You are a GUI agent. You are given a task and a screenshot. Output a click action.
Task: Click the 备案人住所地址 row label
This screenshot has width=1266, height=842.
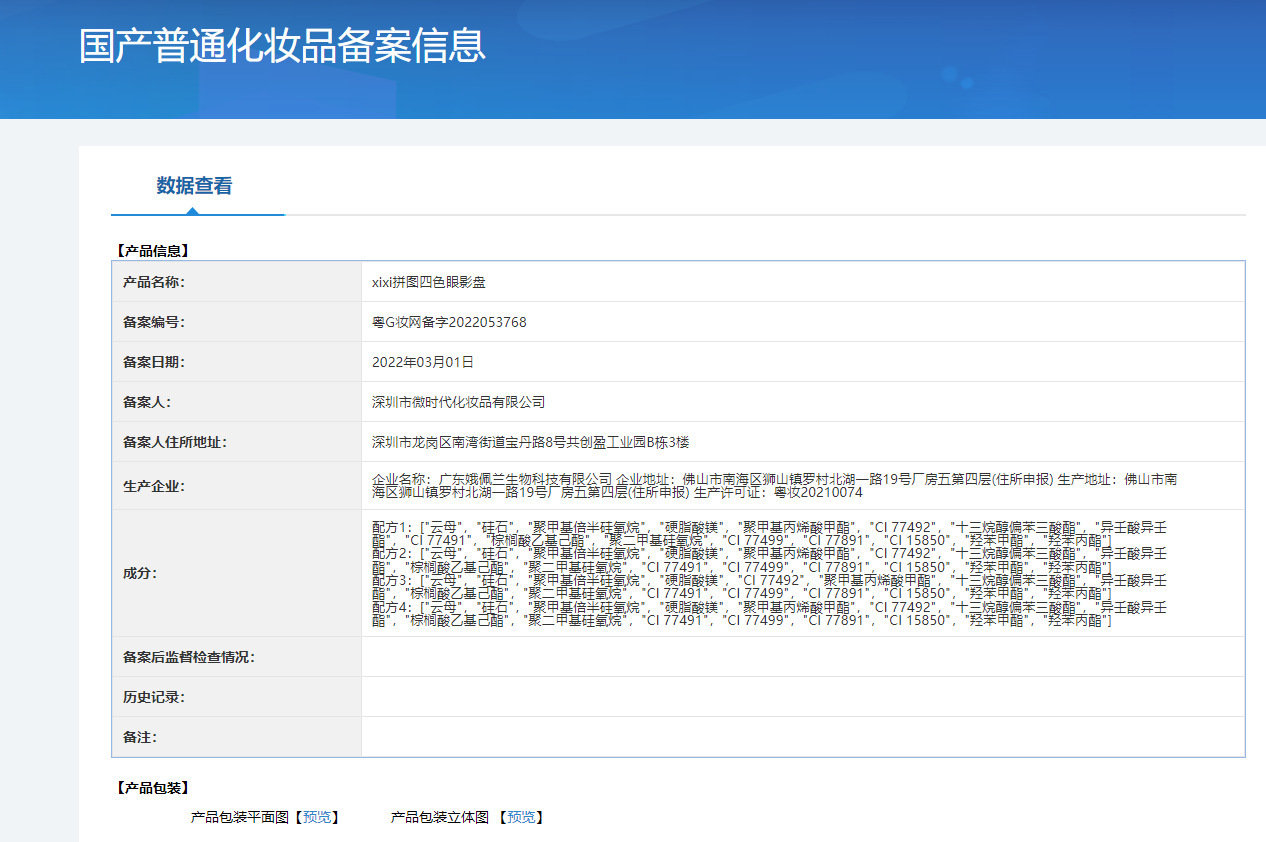point(174,442)
